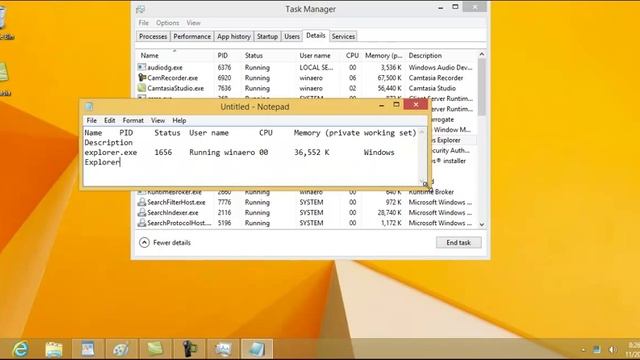
Task: Click the Task Manager vertical scrollbar thumb
Action: tap(482, 87)
